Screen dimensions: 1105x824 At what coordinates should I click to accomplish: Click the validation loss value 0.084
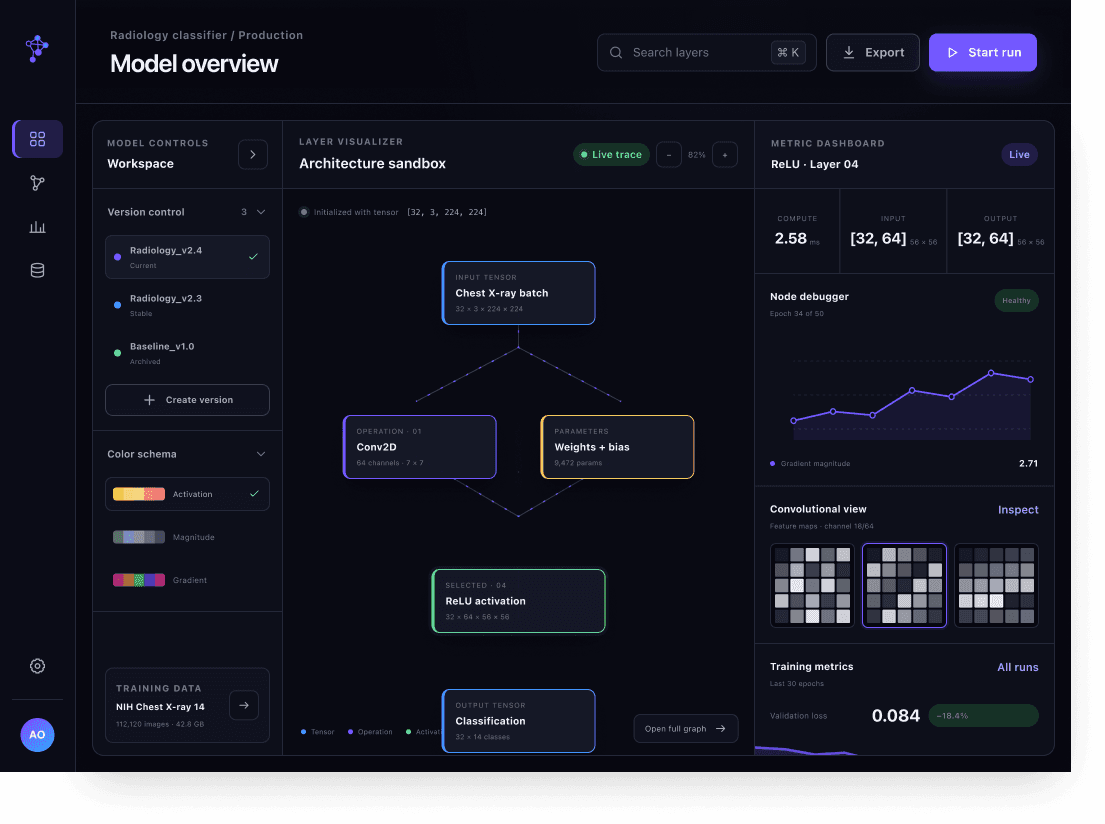896,716
